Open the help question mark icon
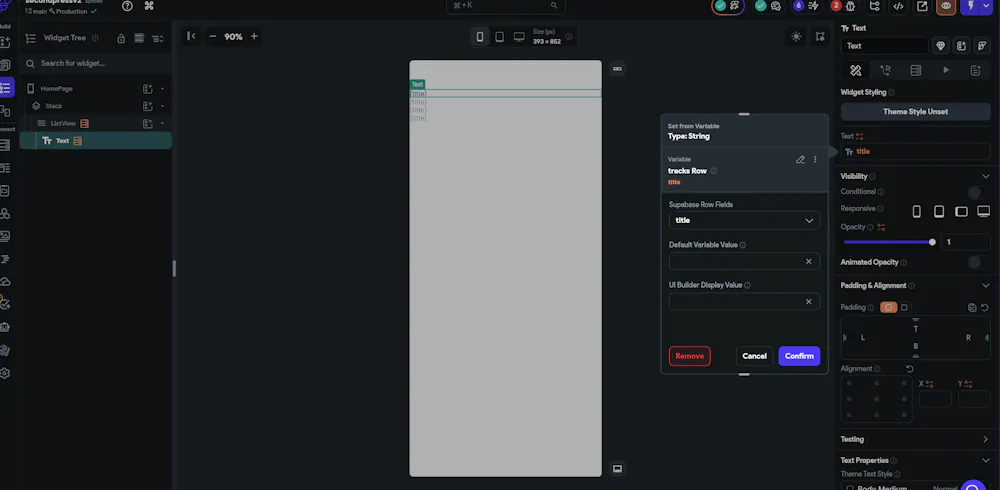The width and height of the screenshot is (1000, 490). (x=127, y=6)
